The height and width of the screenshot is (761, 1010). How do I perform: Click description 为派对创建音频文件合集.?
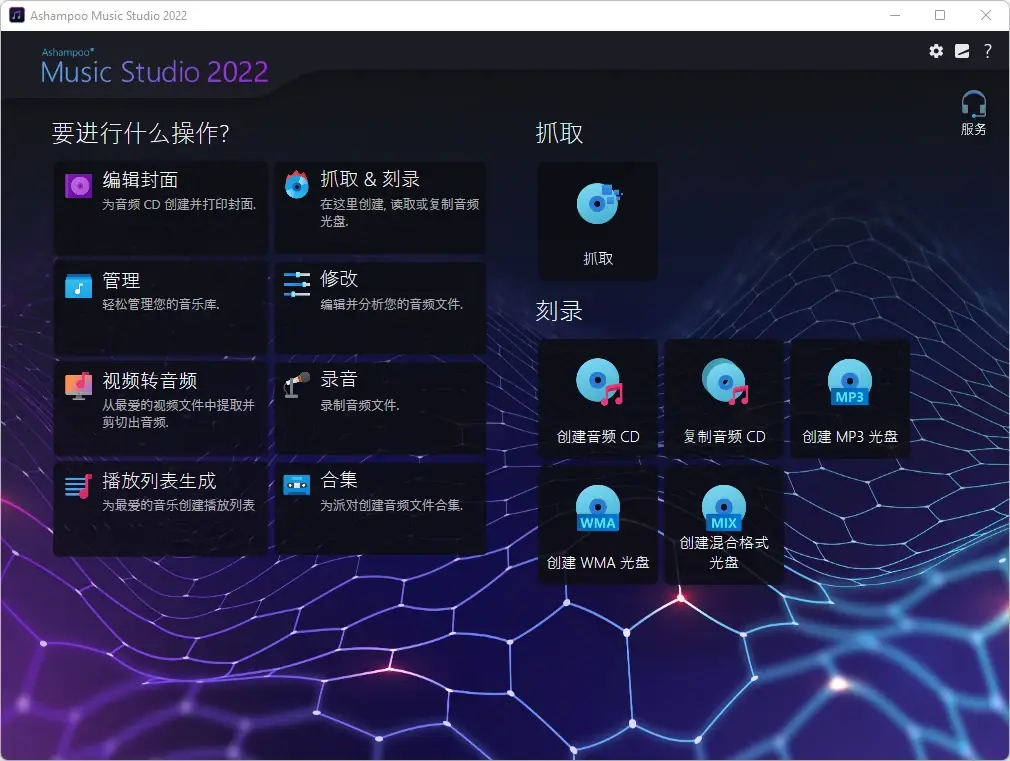click(392, 505)
